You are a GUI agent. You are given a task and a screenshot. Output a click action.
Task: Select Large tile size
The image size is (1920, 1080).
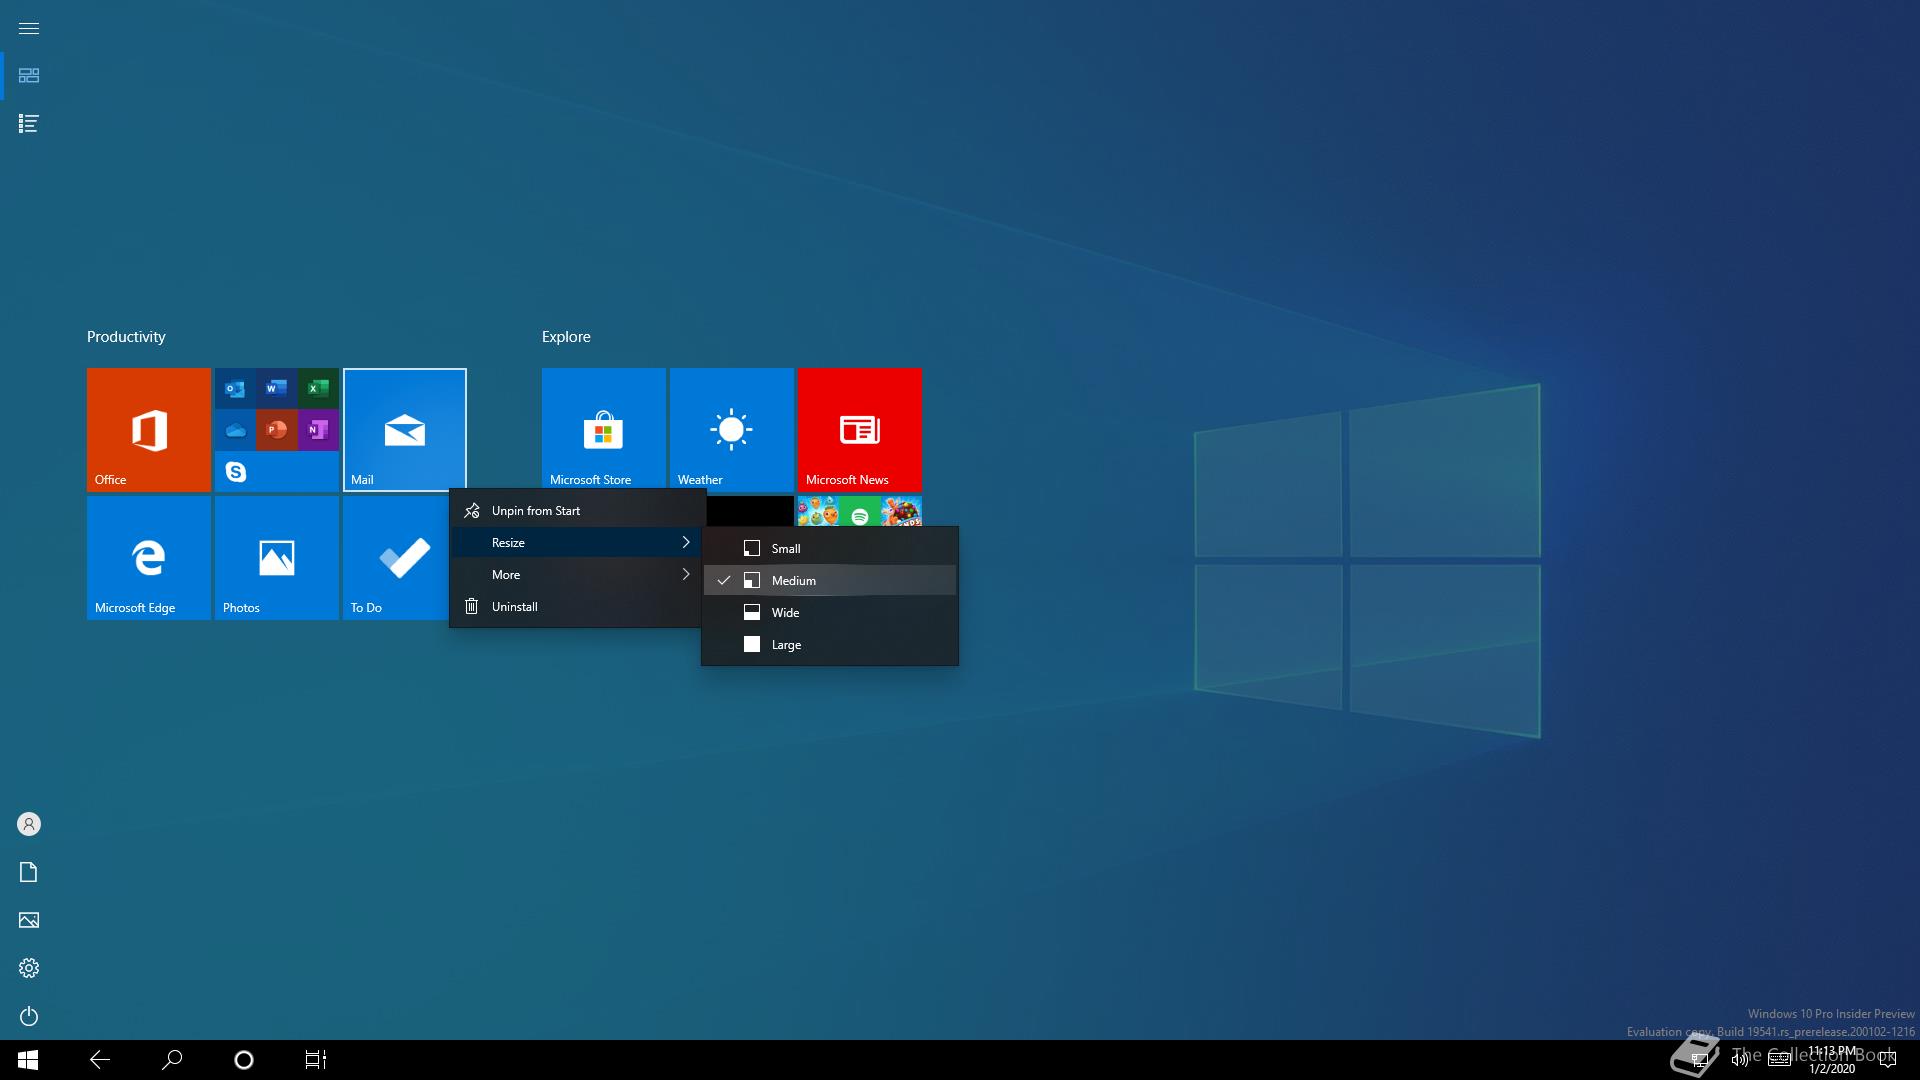pos(830,645)
